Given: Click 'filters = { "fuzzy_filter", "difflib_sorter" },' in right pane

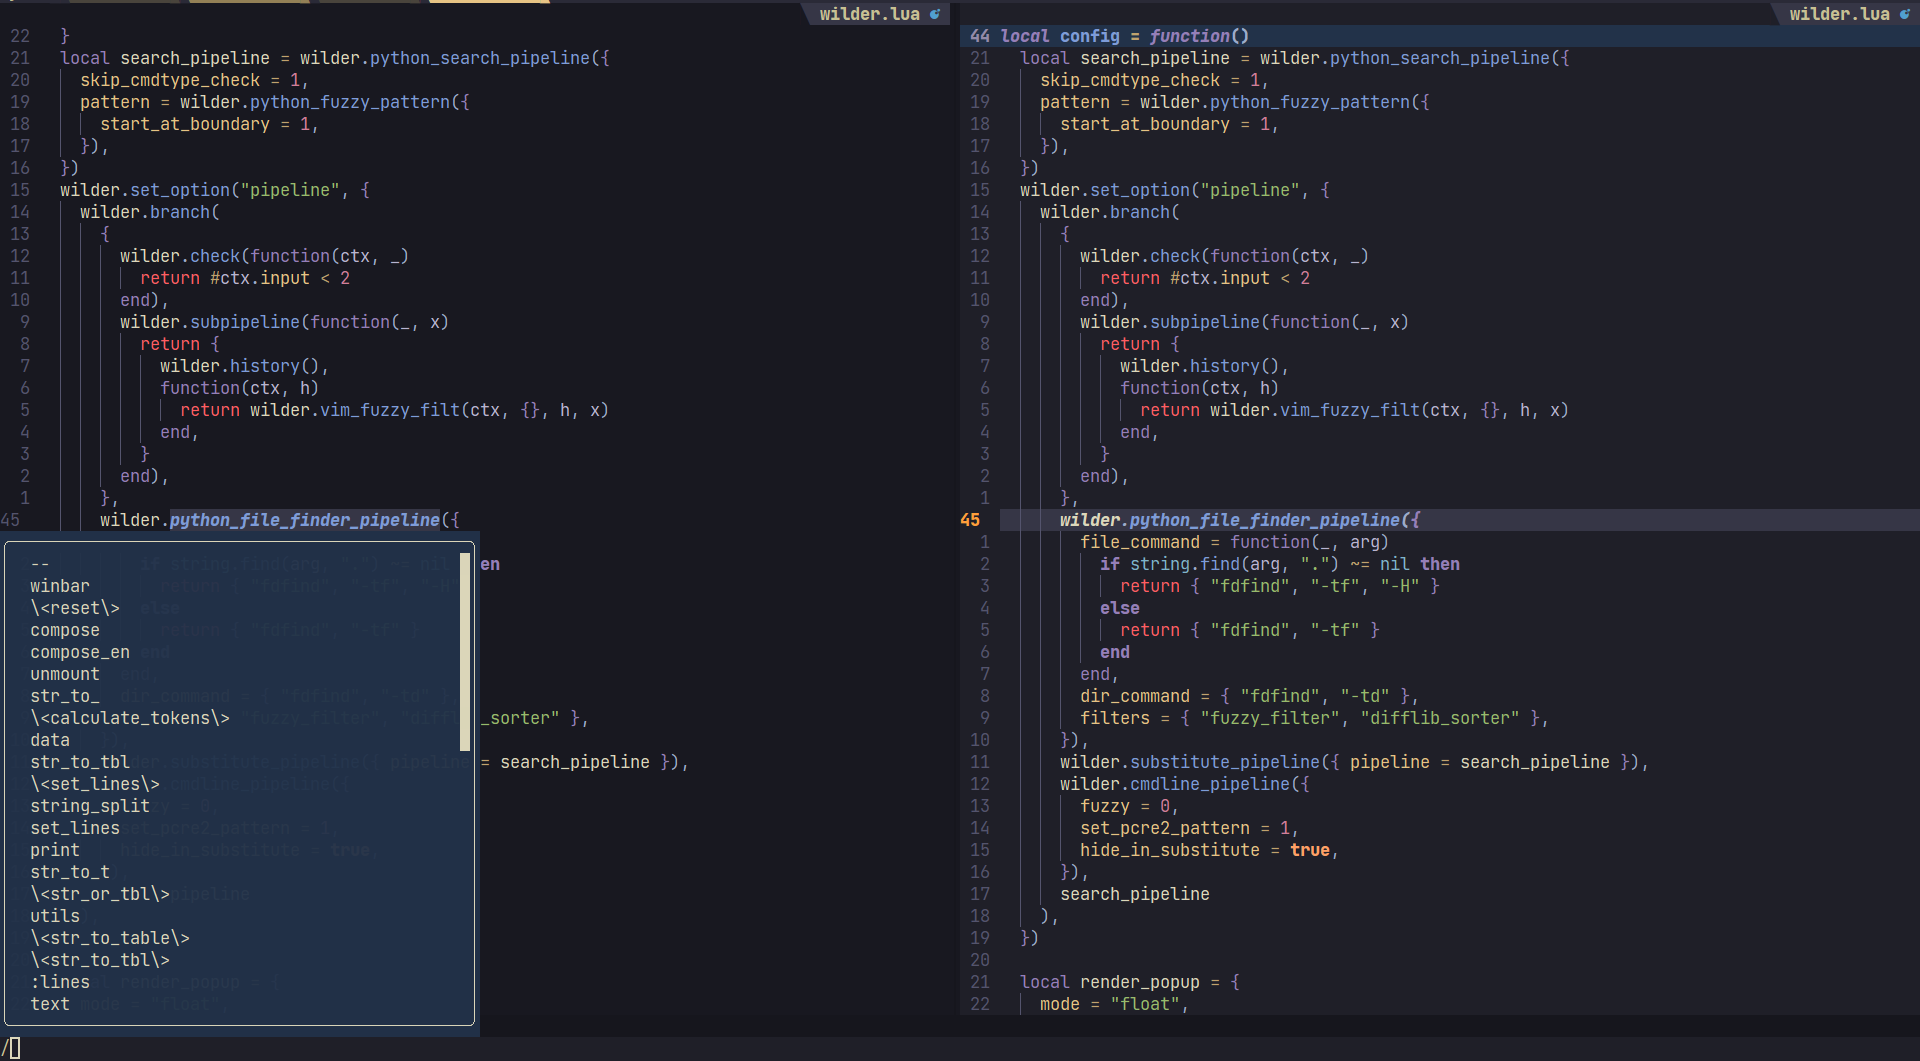Looking at the screenshot, I should pos(1315,718).
